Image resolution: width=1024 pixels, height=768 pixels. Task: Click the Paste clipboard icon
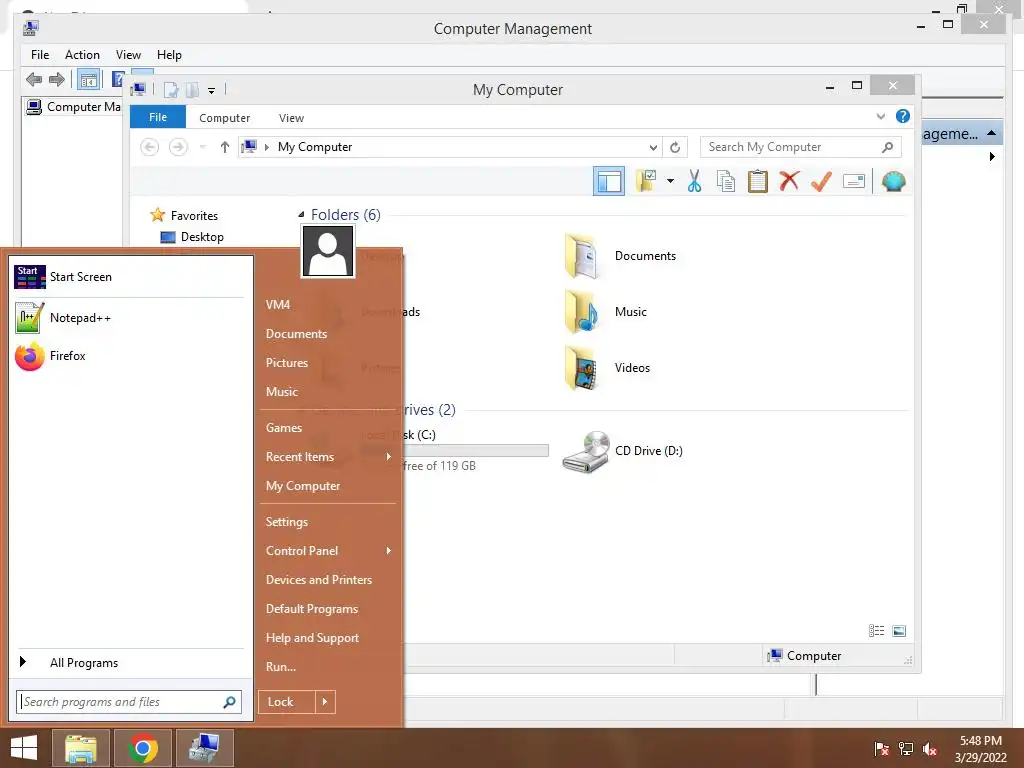click(x=758, y=181)
